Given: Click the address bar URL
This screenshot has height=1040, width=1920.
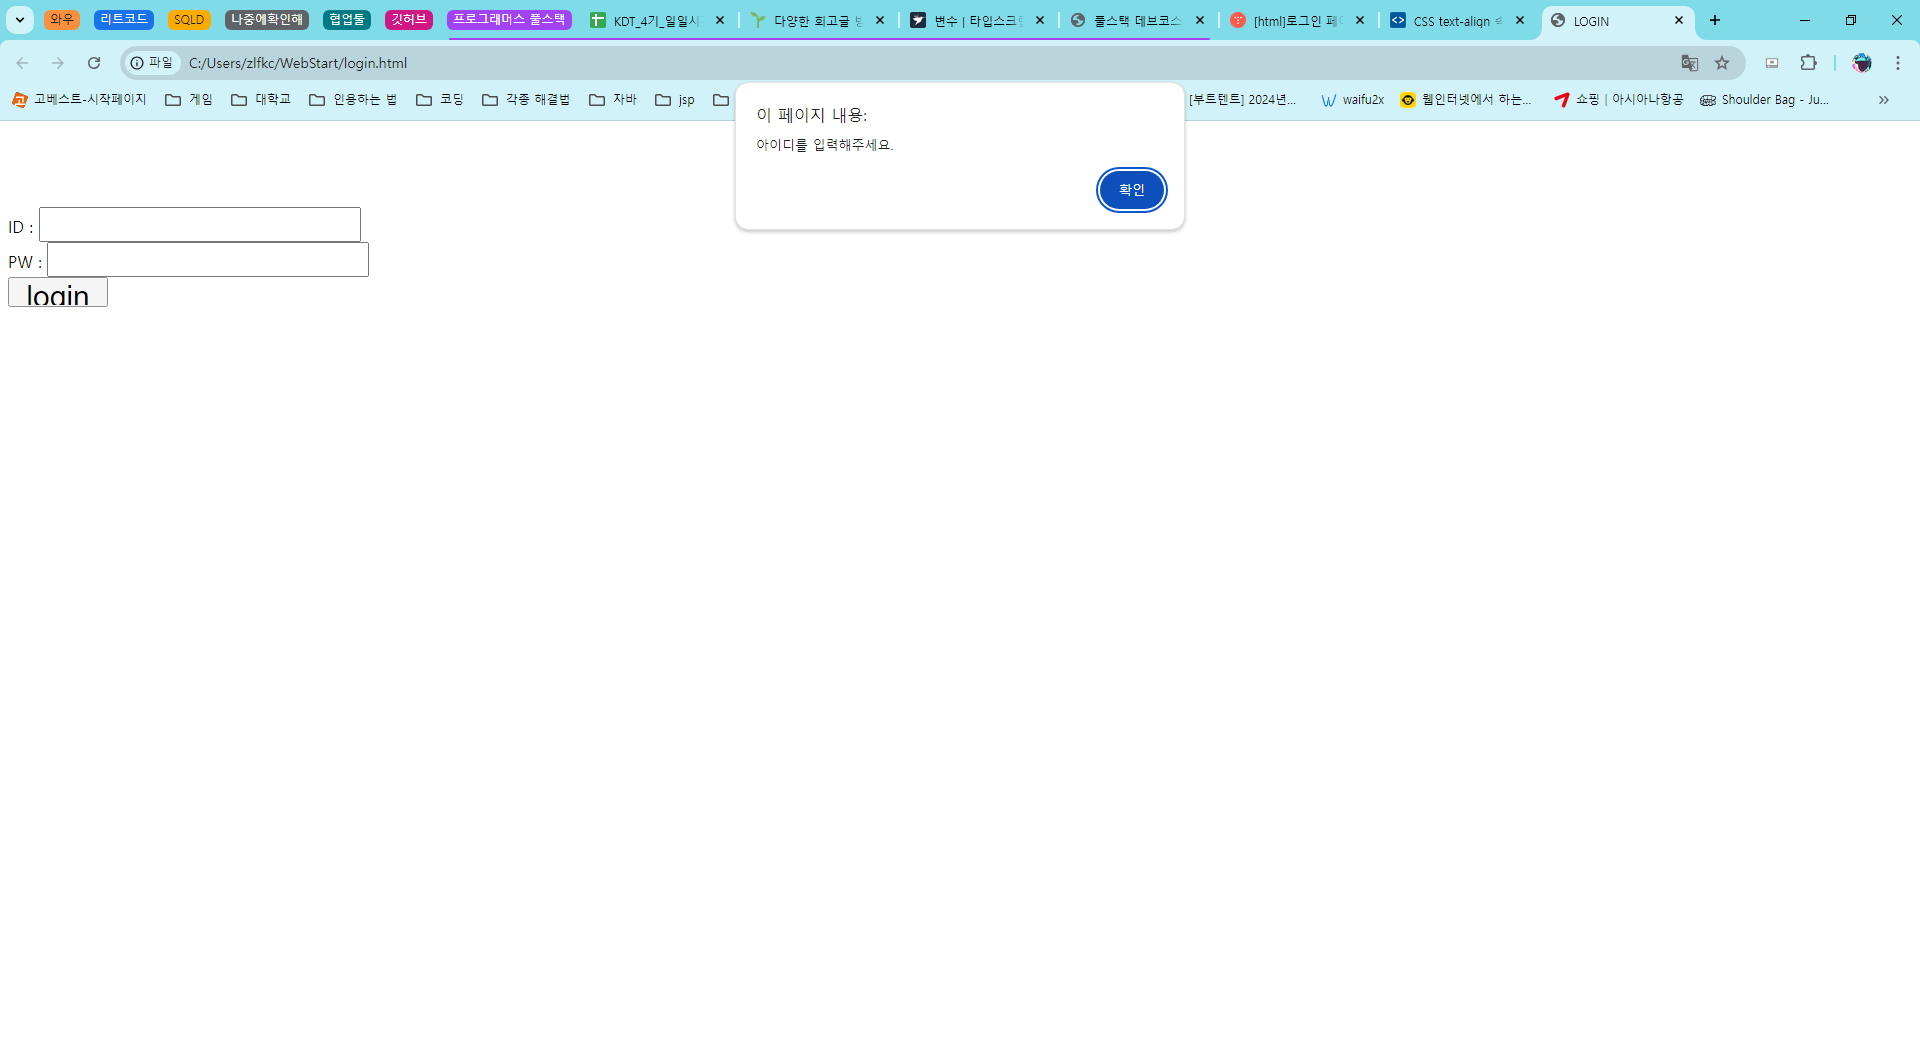Looking at the screenshot, I should coord(298,63).
